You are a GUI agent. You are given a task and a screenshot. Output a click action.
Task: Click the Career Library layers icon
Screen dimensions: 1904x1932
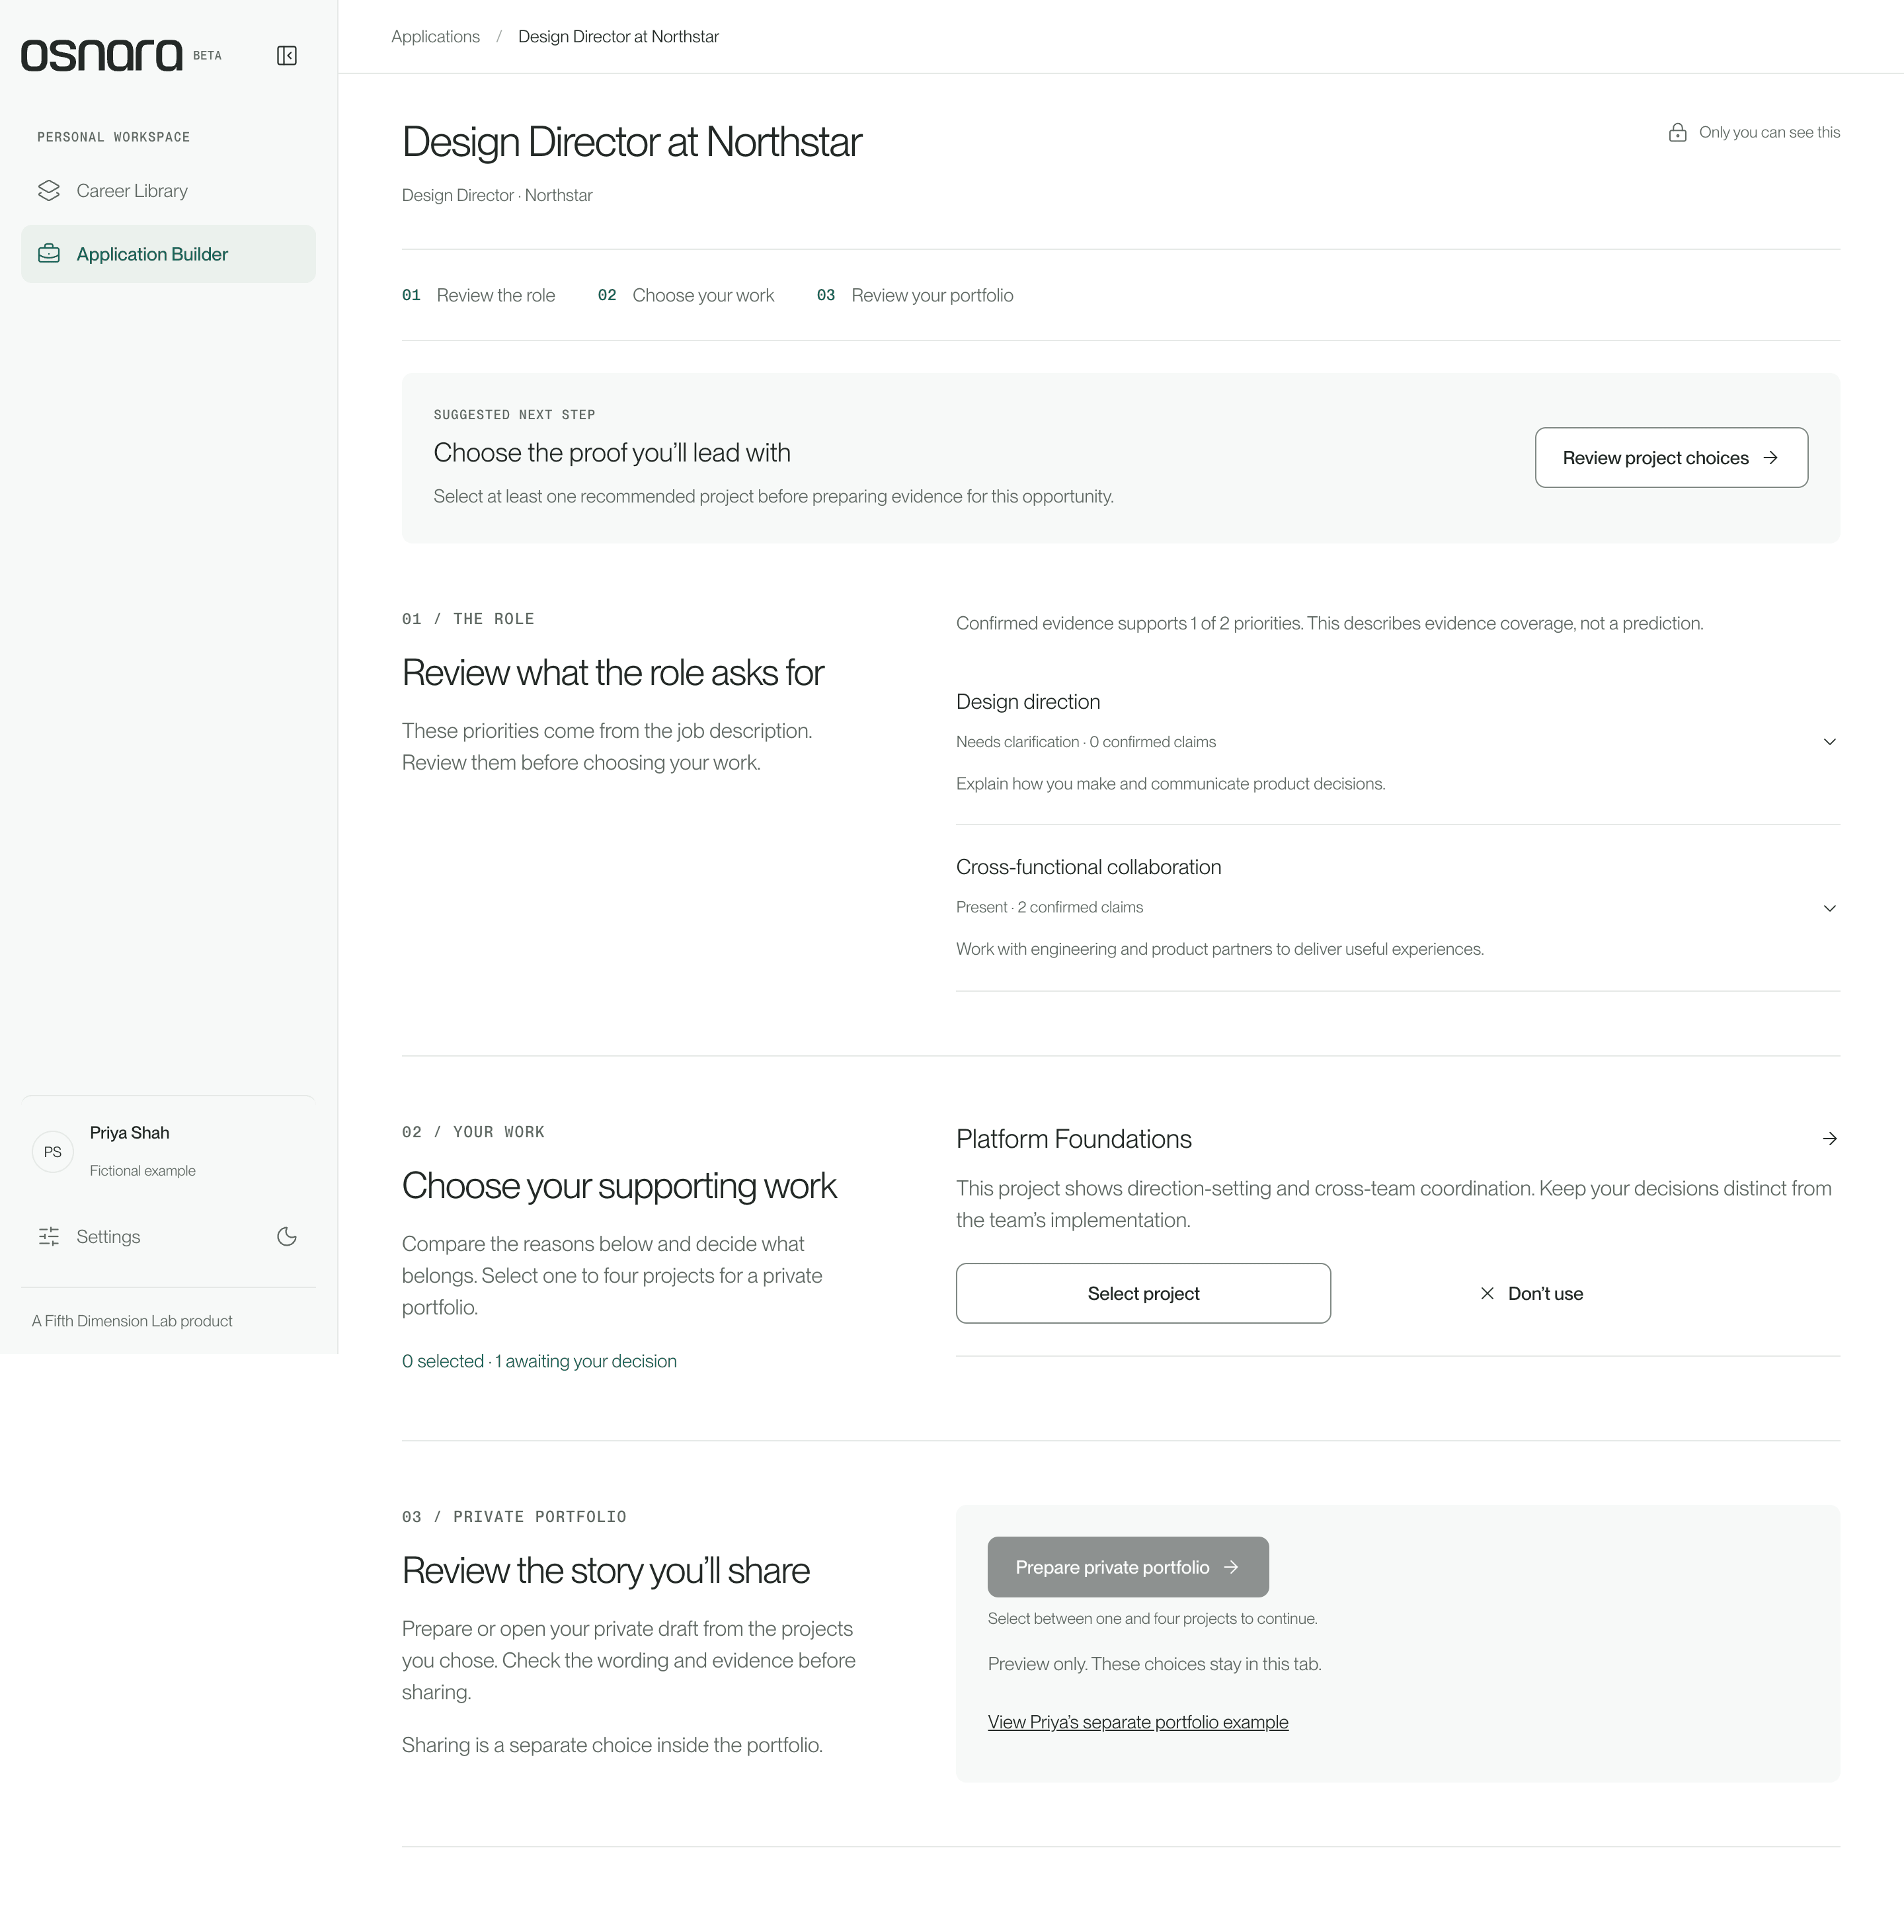pos(49,190)
